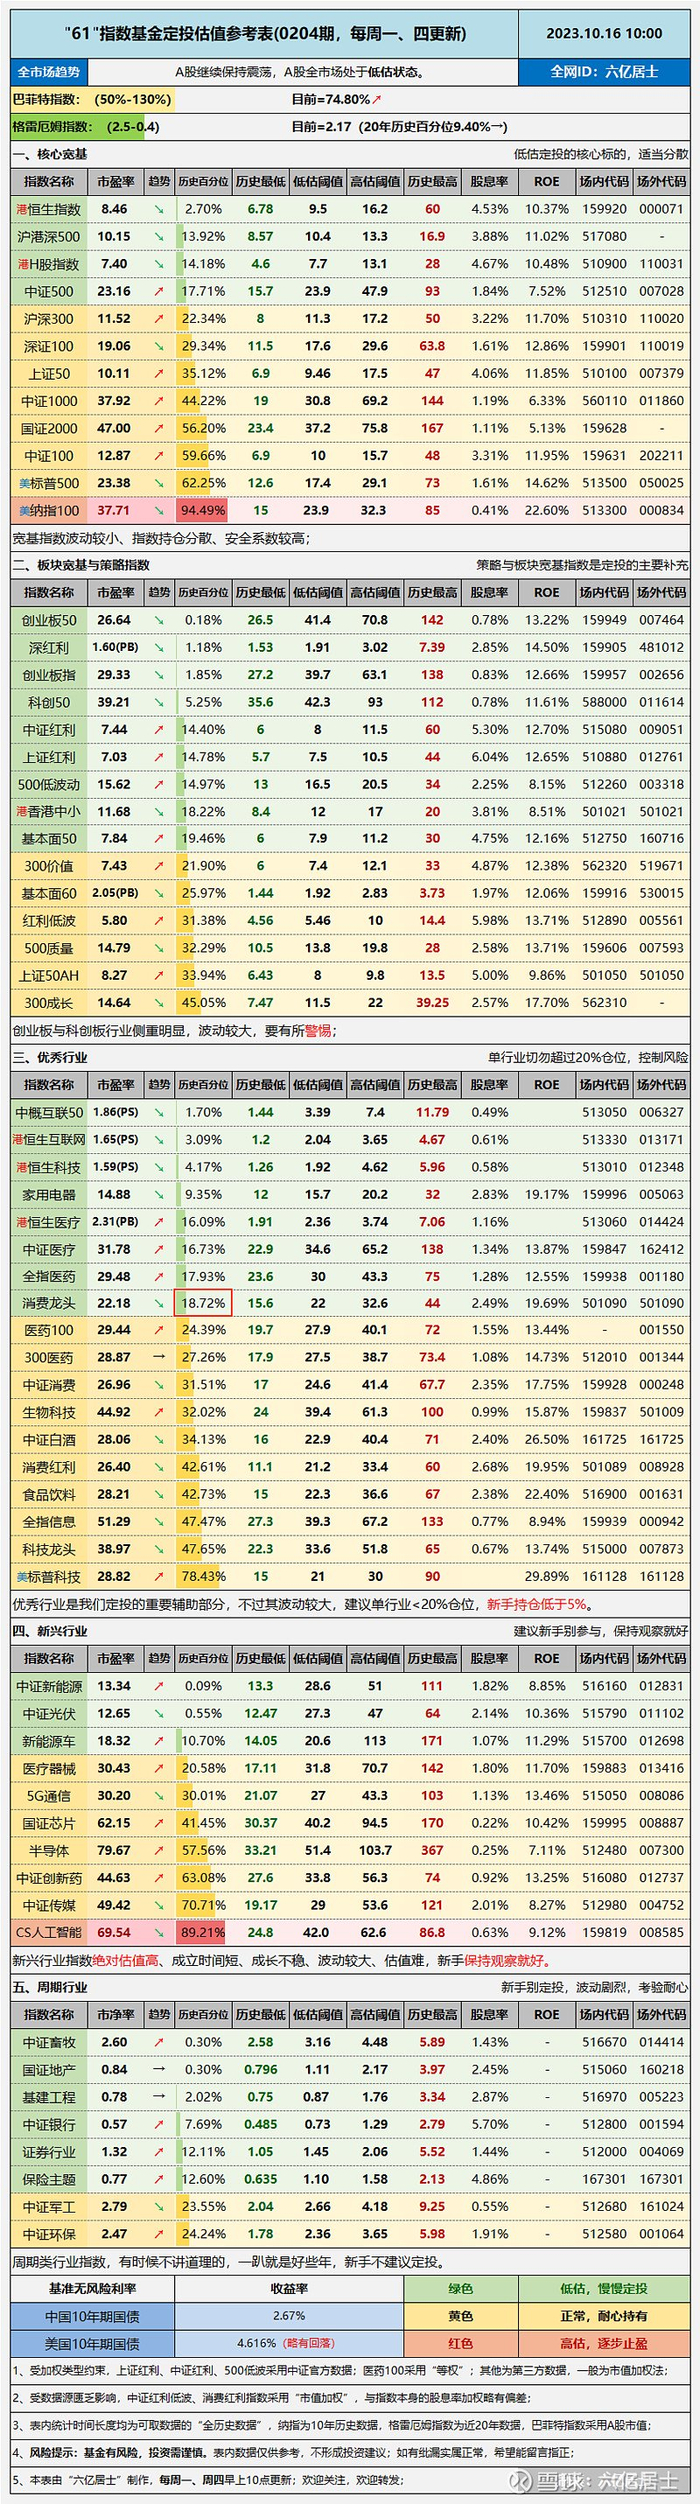
Task: Click the red 新手持仓低于5% text
Action: [538, 1603]
